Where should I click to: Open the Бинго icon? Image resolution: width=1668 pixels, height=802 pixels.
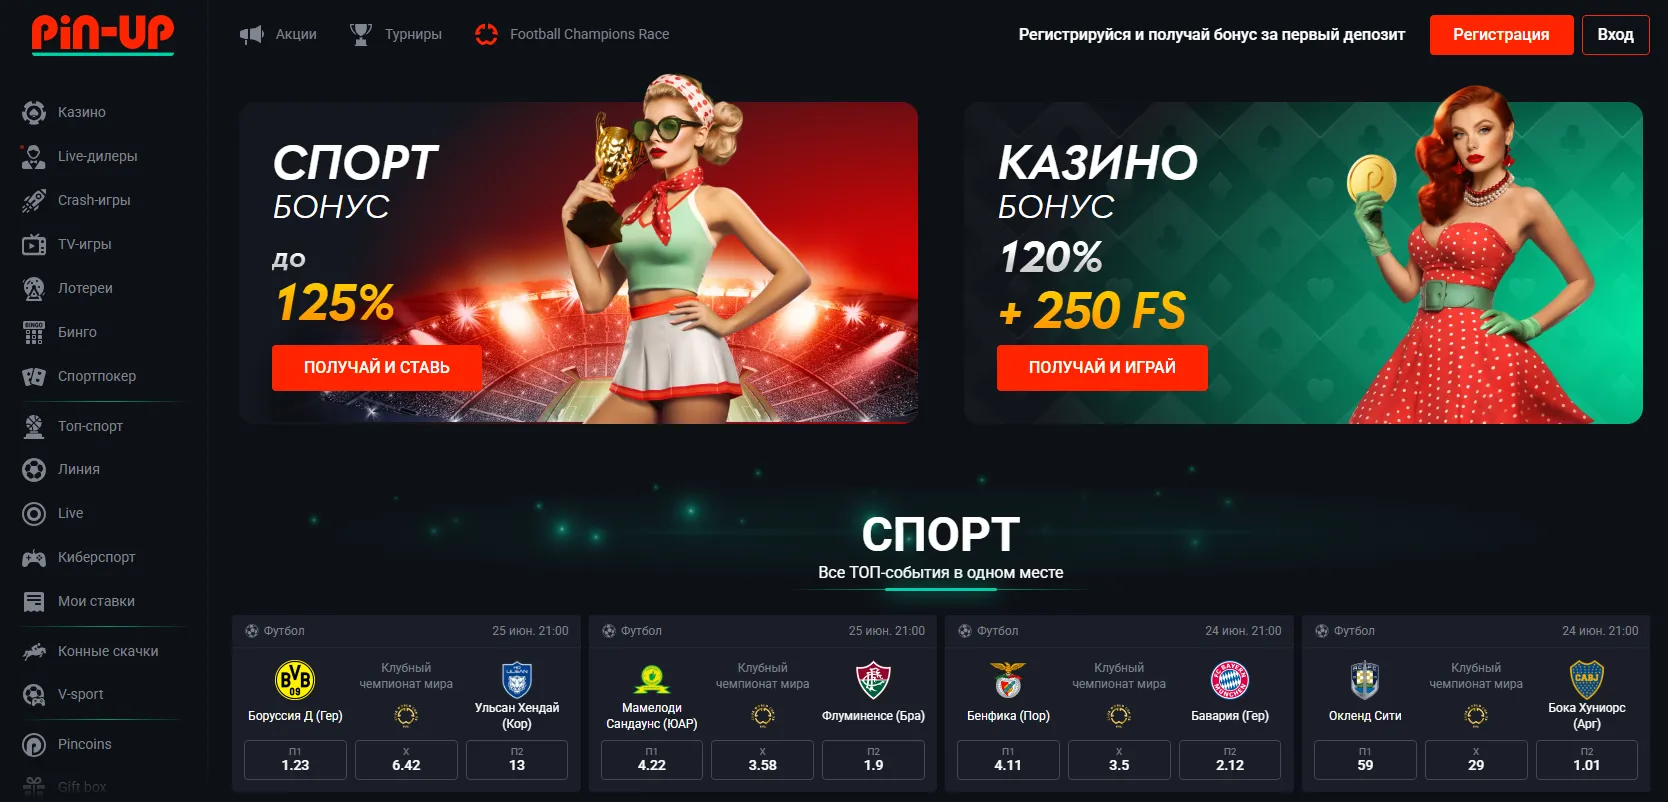tap(34, 333)
